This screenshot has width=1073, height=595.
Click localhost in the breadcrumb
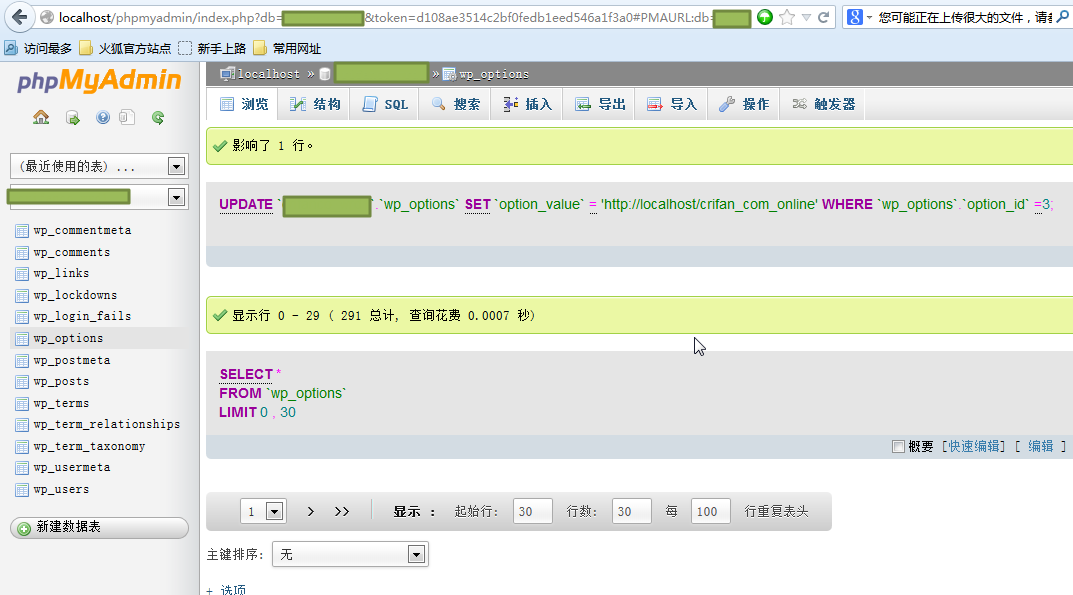coord(268,74)
